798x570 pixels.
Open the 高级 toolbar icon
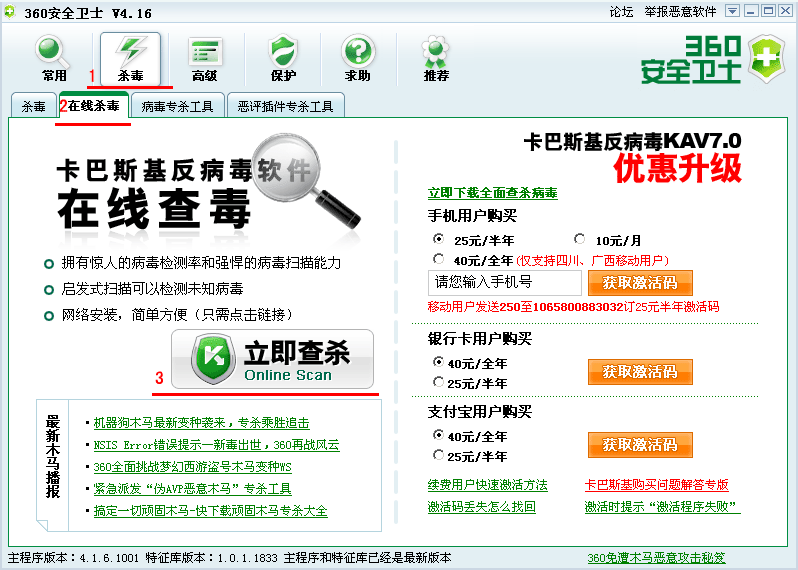(x=205, y=59)
